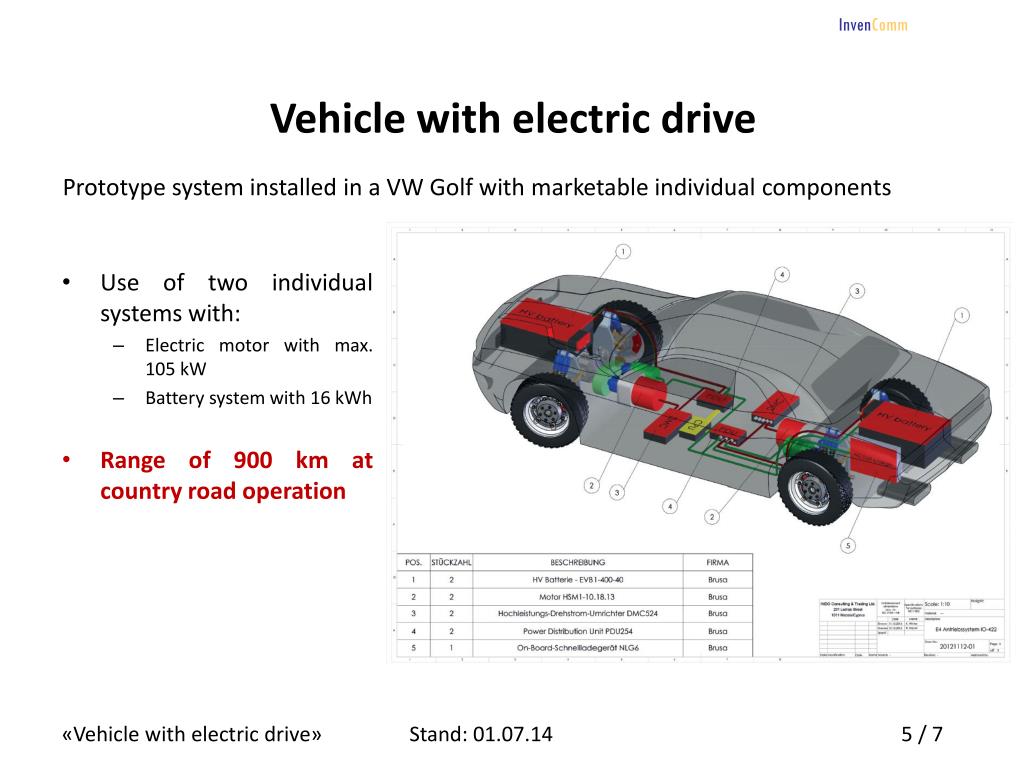Click the yellow CPU block in the car
Screen dimensions: 1024x768
697,426
